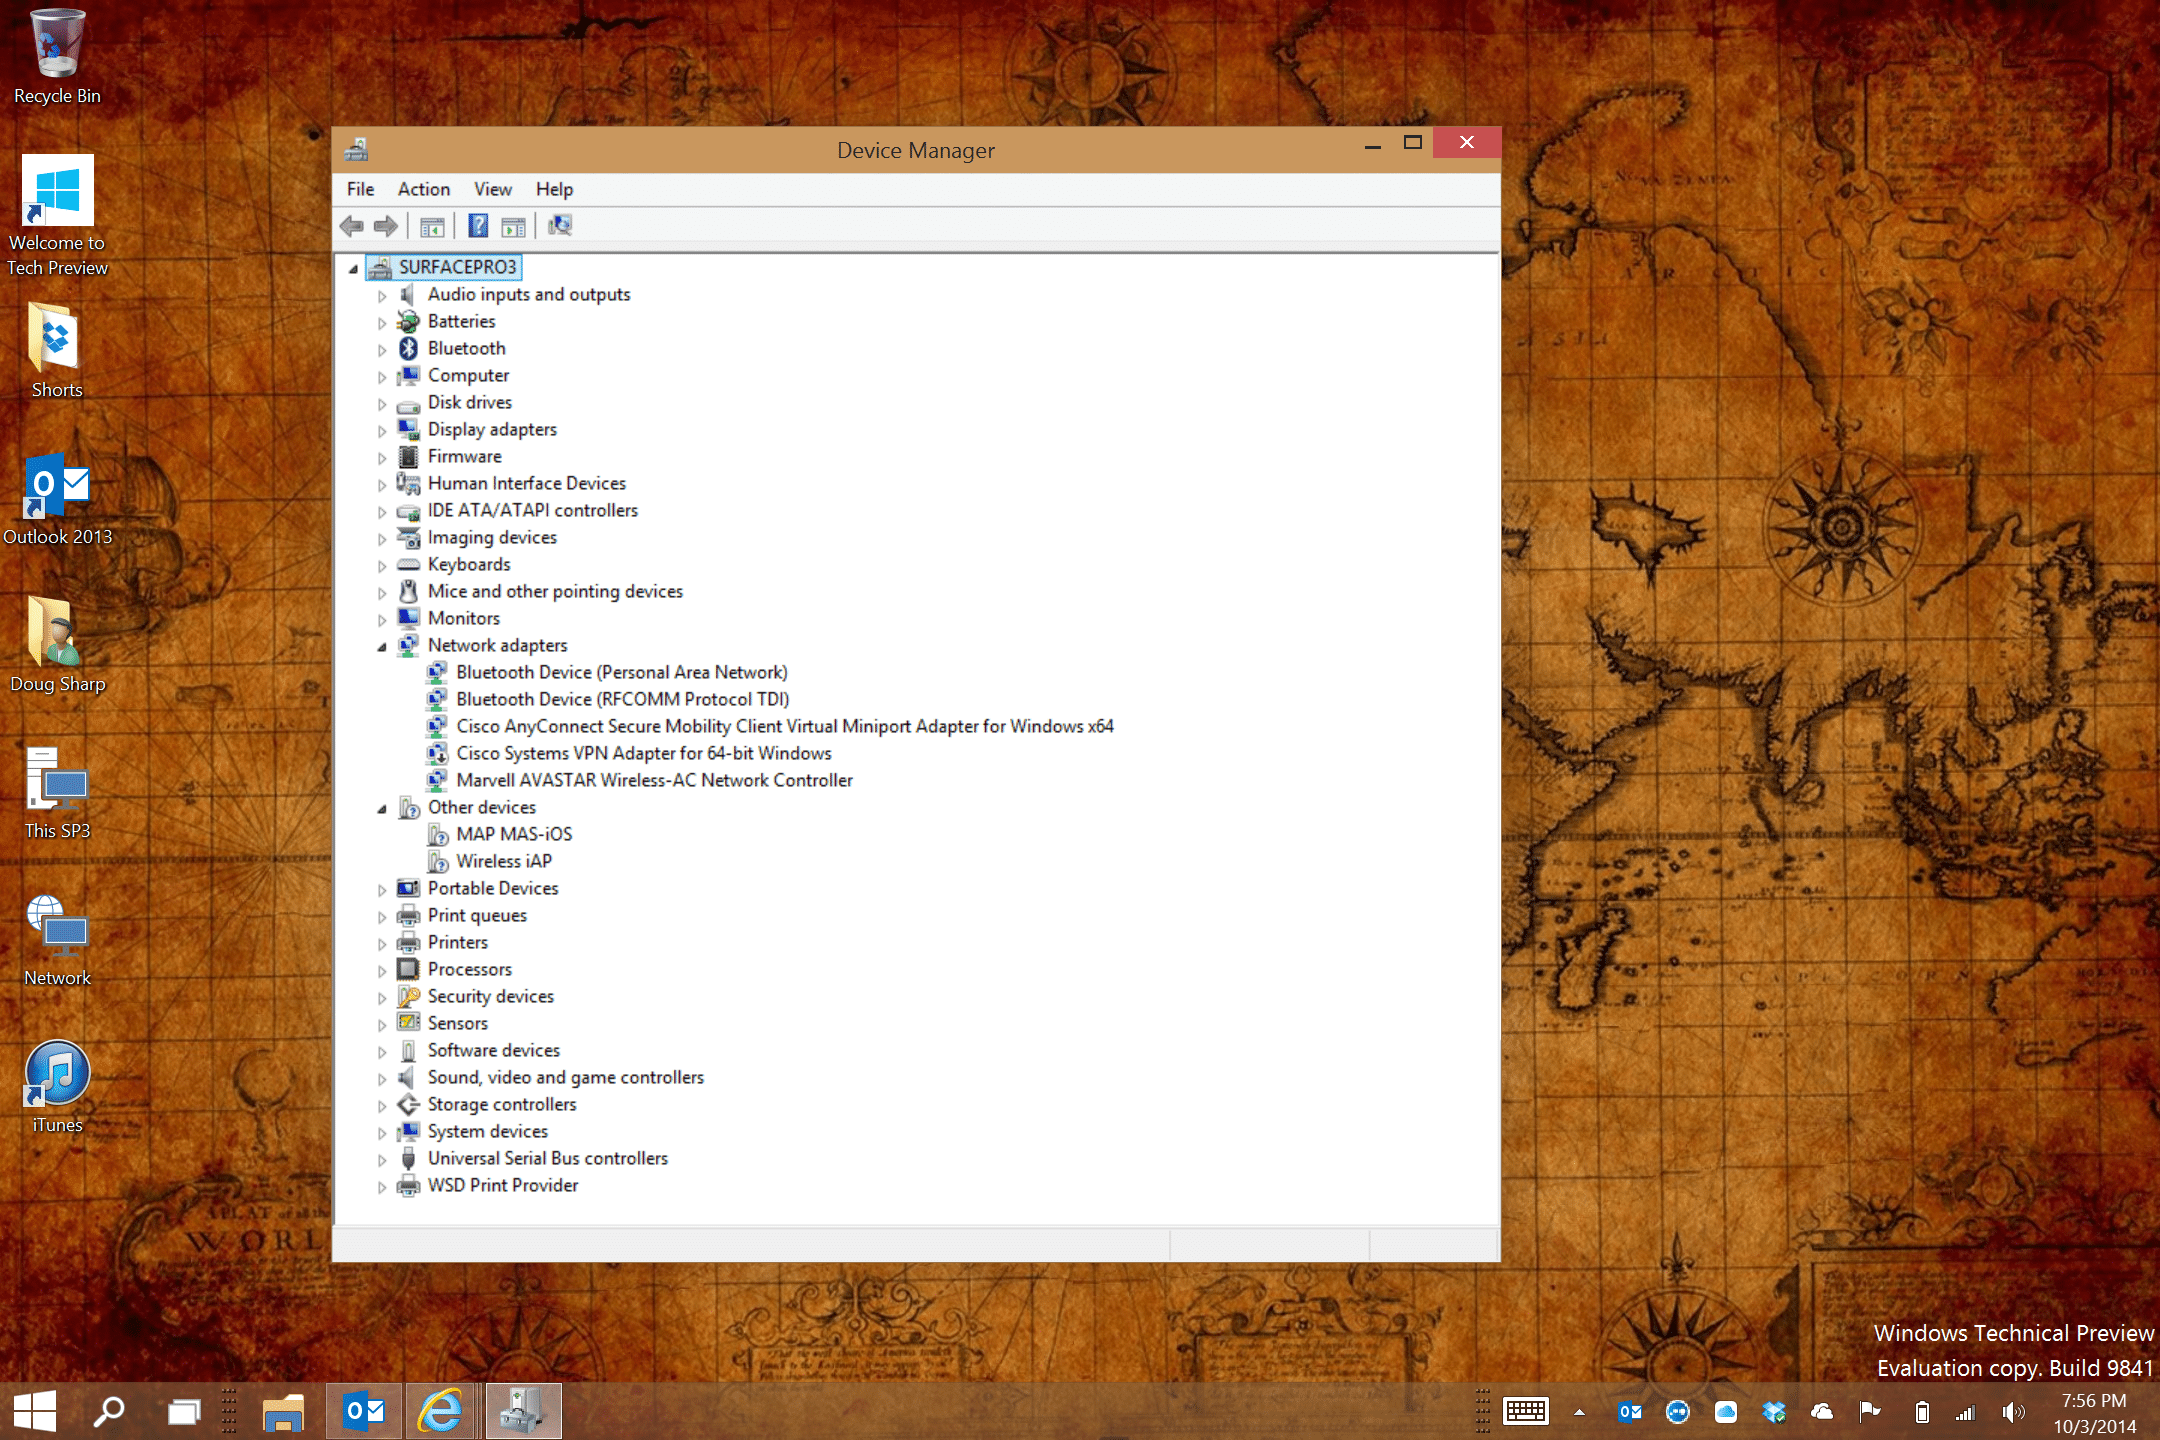The height and width of the screenshot is (1440, 2160).
Task: Click the Storage controllers icon
Action: 408,1104
